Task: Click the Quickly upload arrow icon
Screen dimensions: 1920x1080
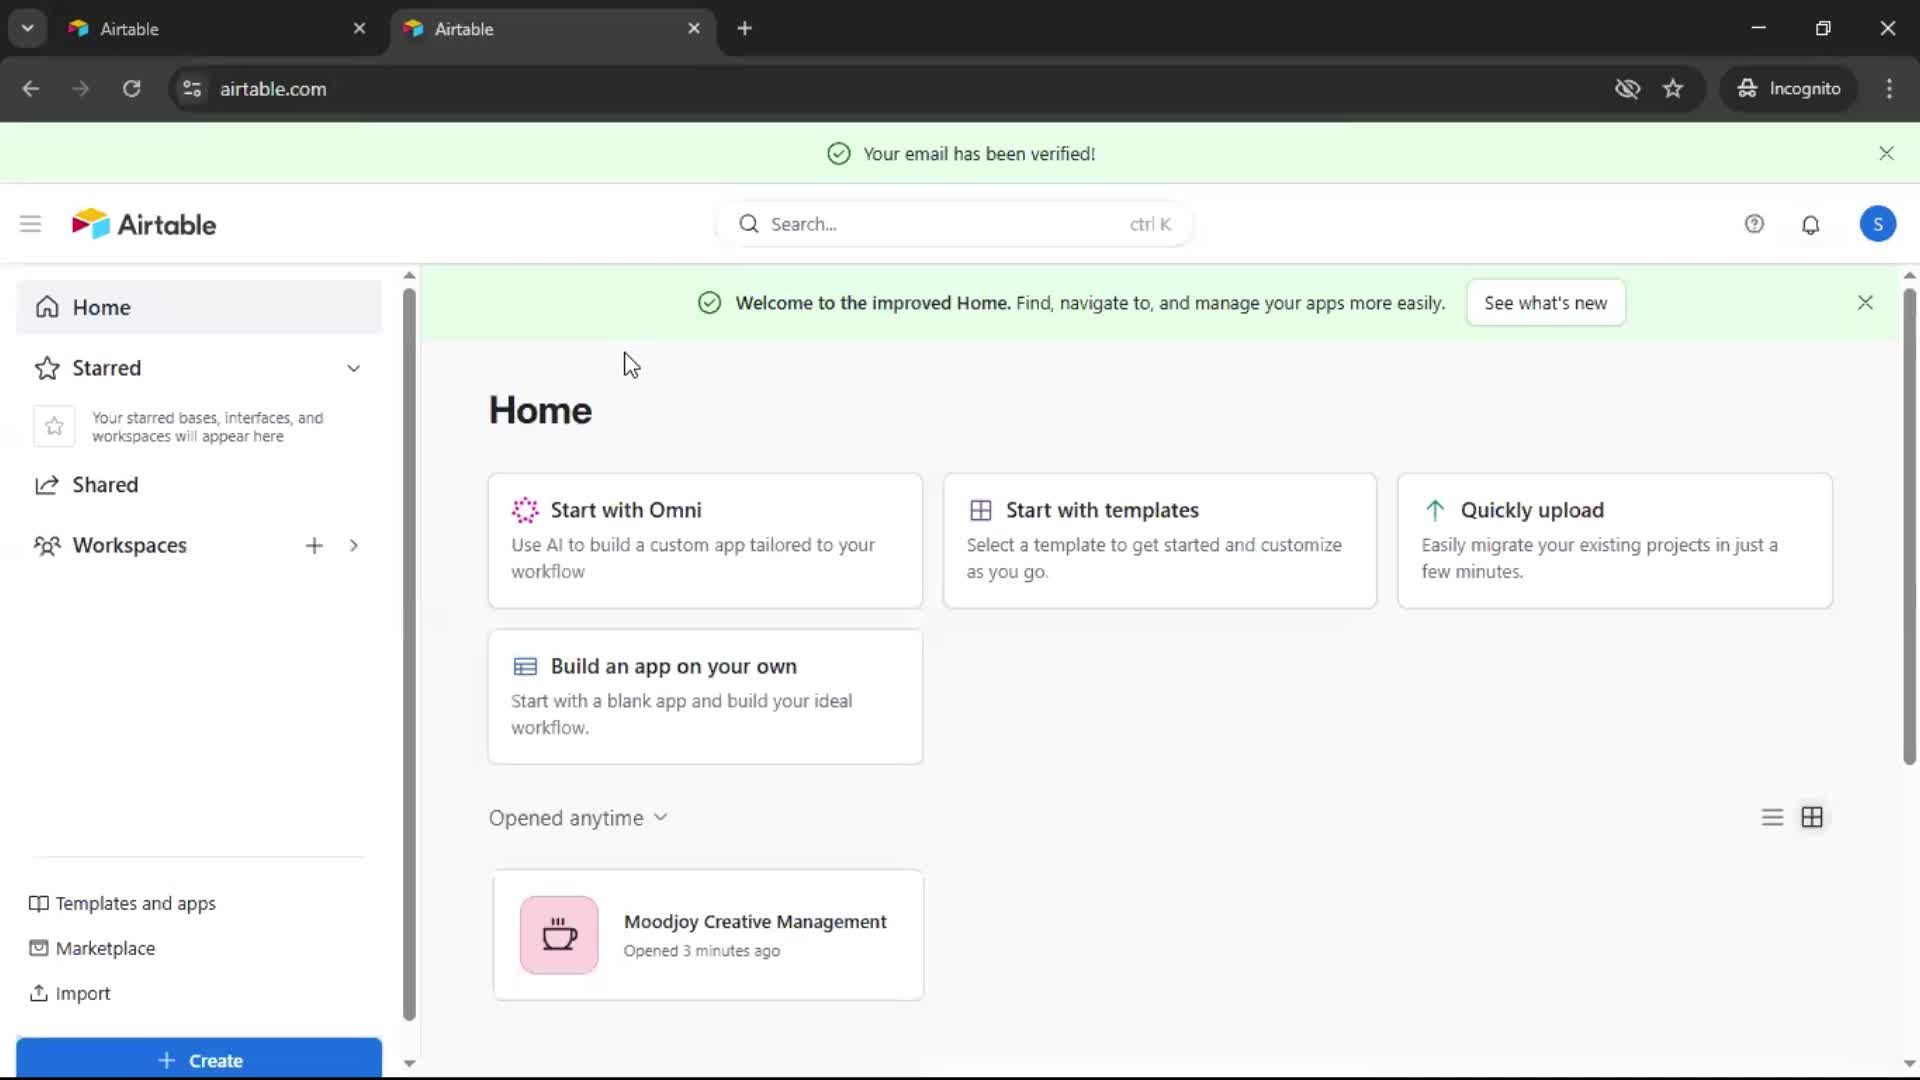Action: coord(1435,510)
